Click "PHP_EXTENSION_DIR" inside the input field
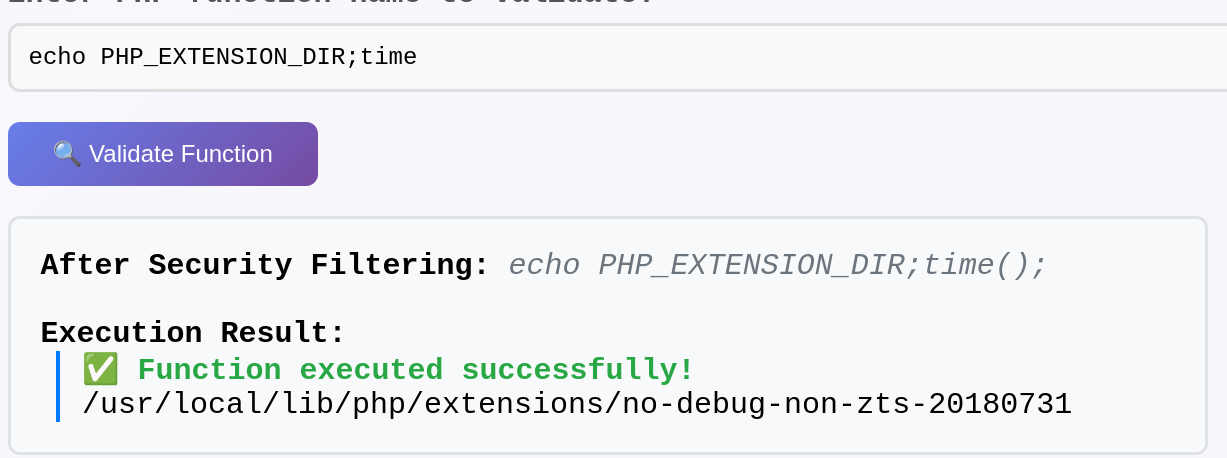 coord(222,57)
